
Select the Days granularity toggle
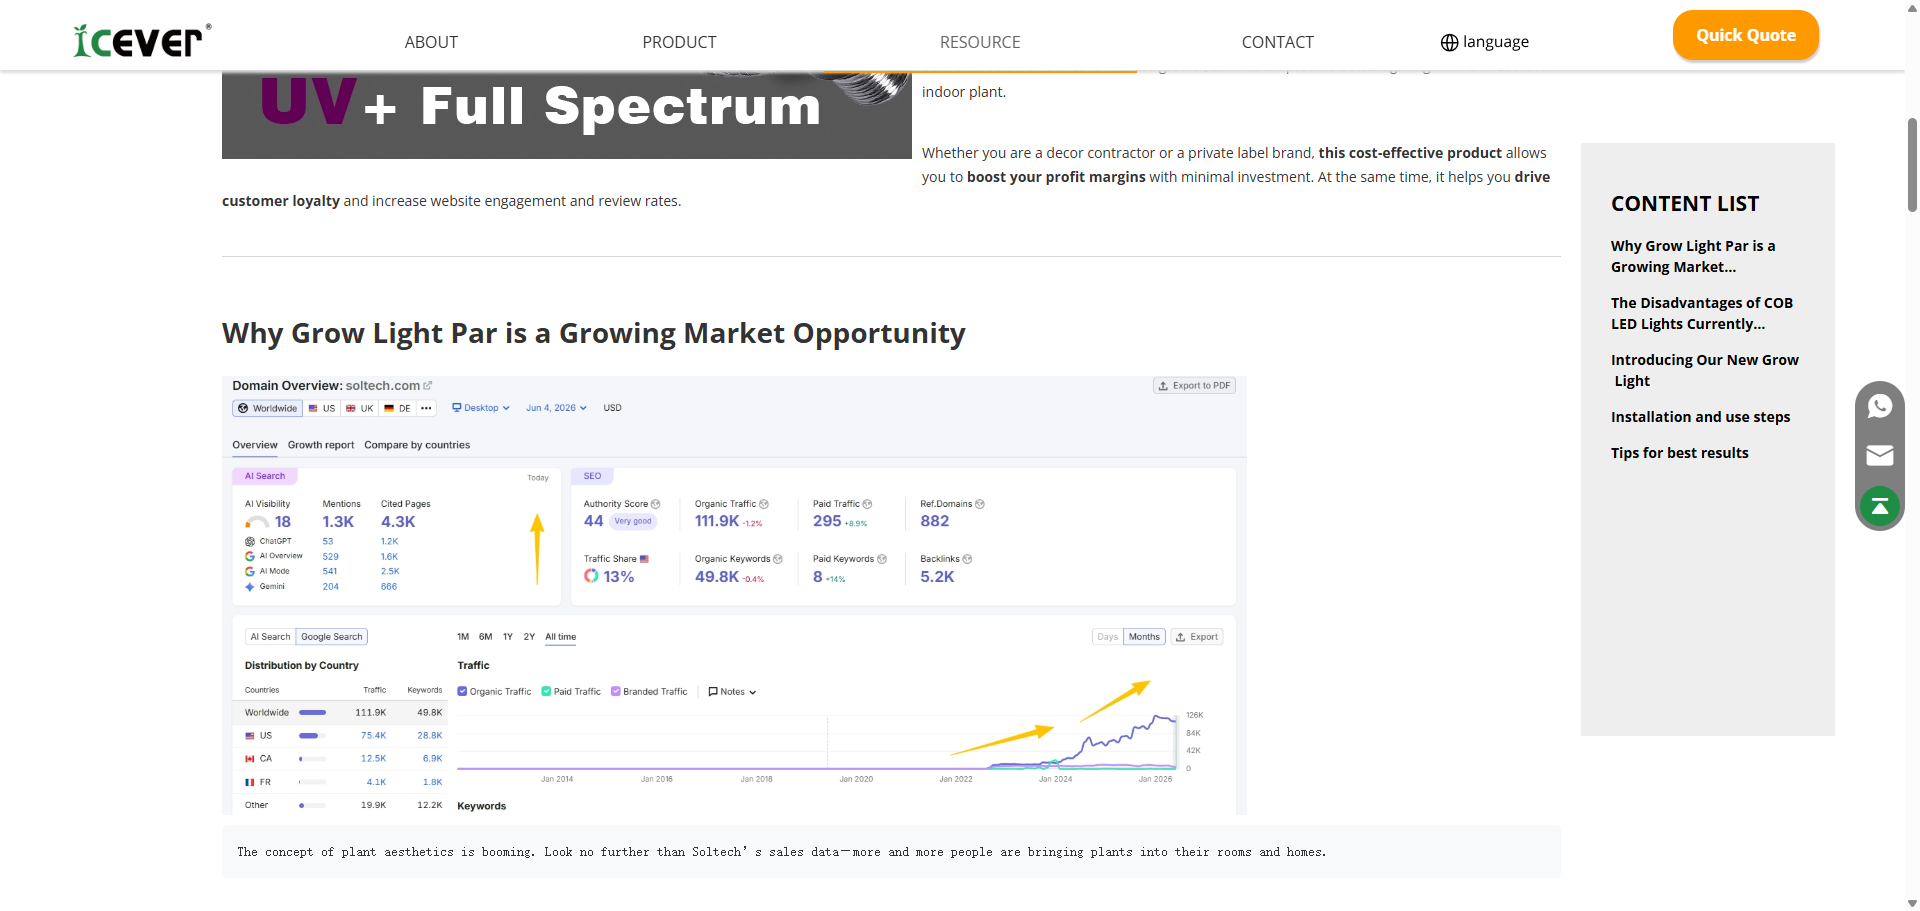point(1108,637)
